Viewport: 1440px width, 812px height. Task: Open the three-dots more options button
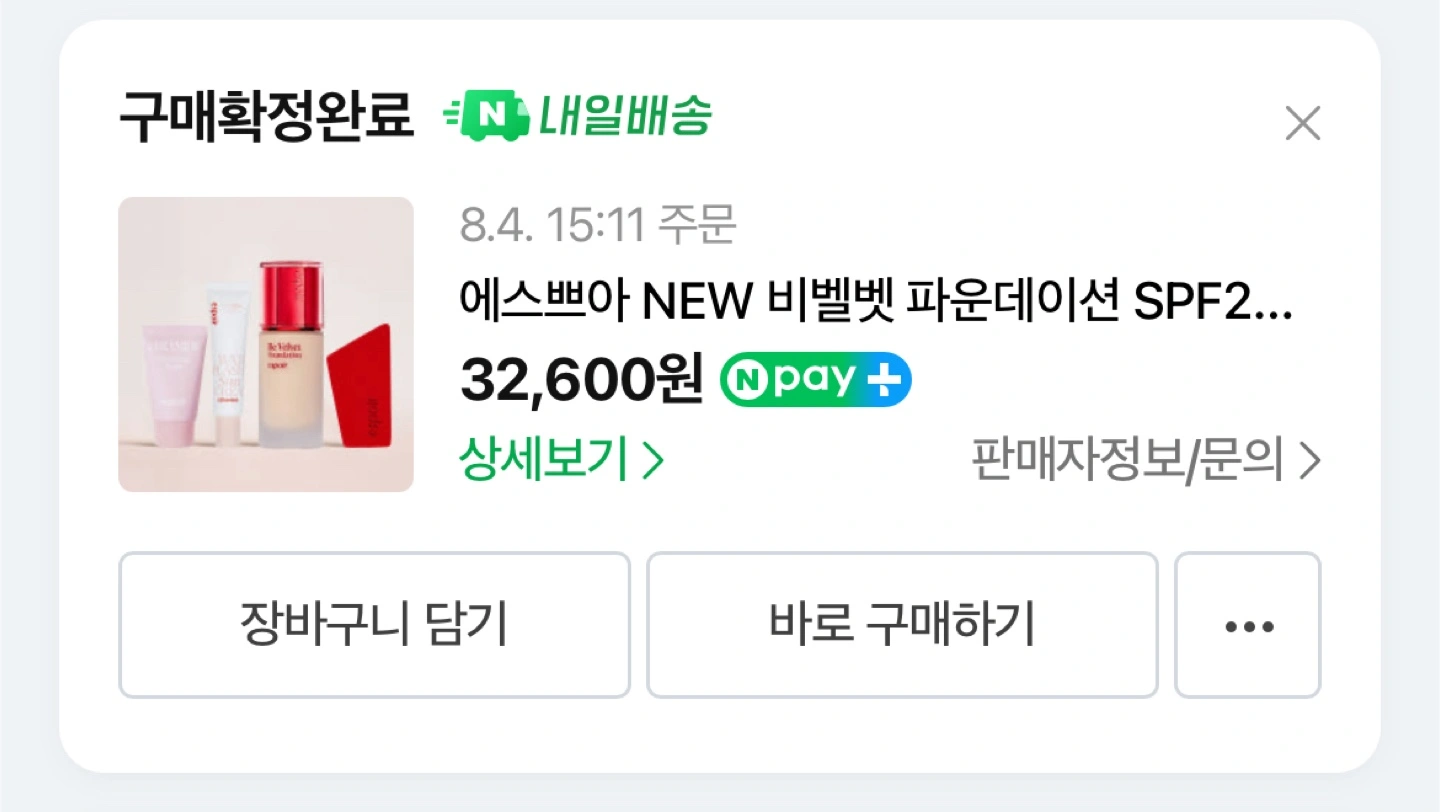[1248, 625]
